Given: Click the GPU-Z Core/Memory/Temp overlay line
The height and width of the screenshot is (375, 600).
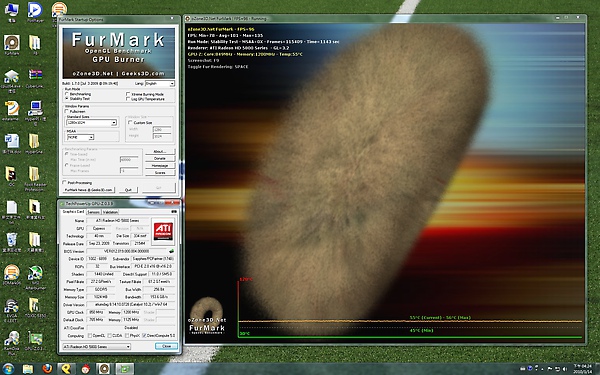Looking at the screenshot, I should (245, 54).
